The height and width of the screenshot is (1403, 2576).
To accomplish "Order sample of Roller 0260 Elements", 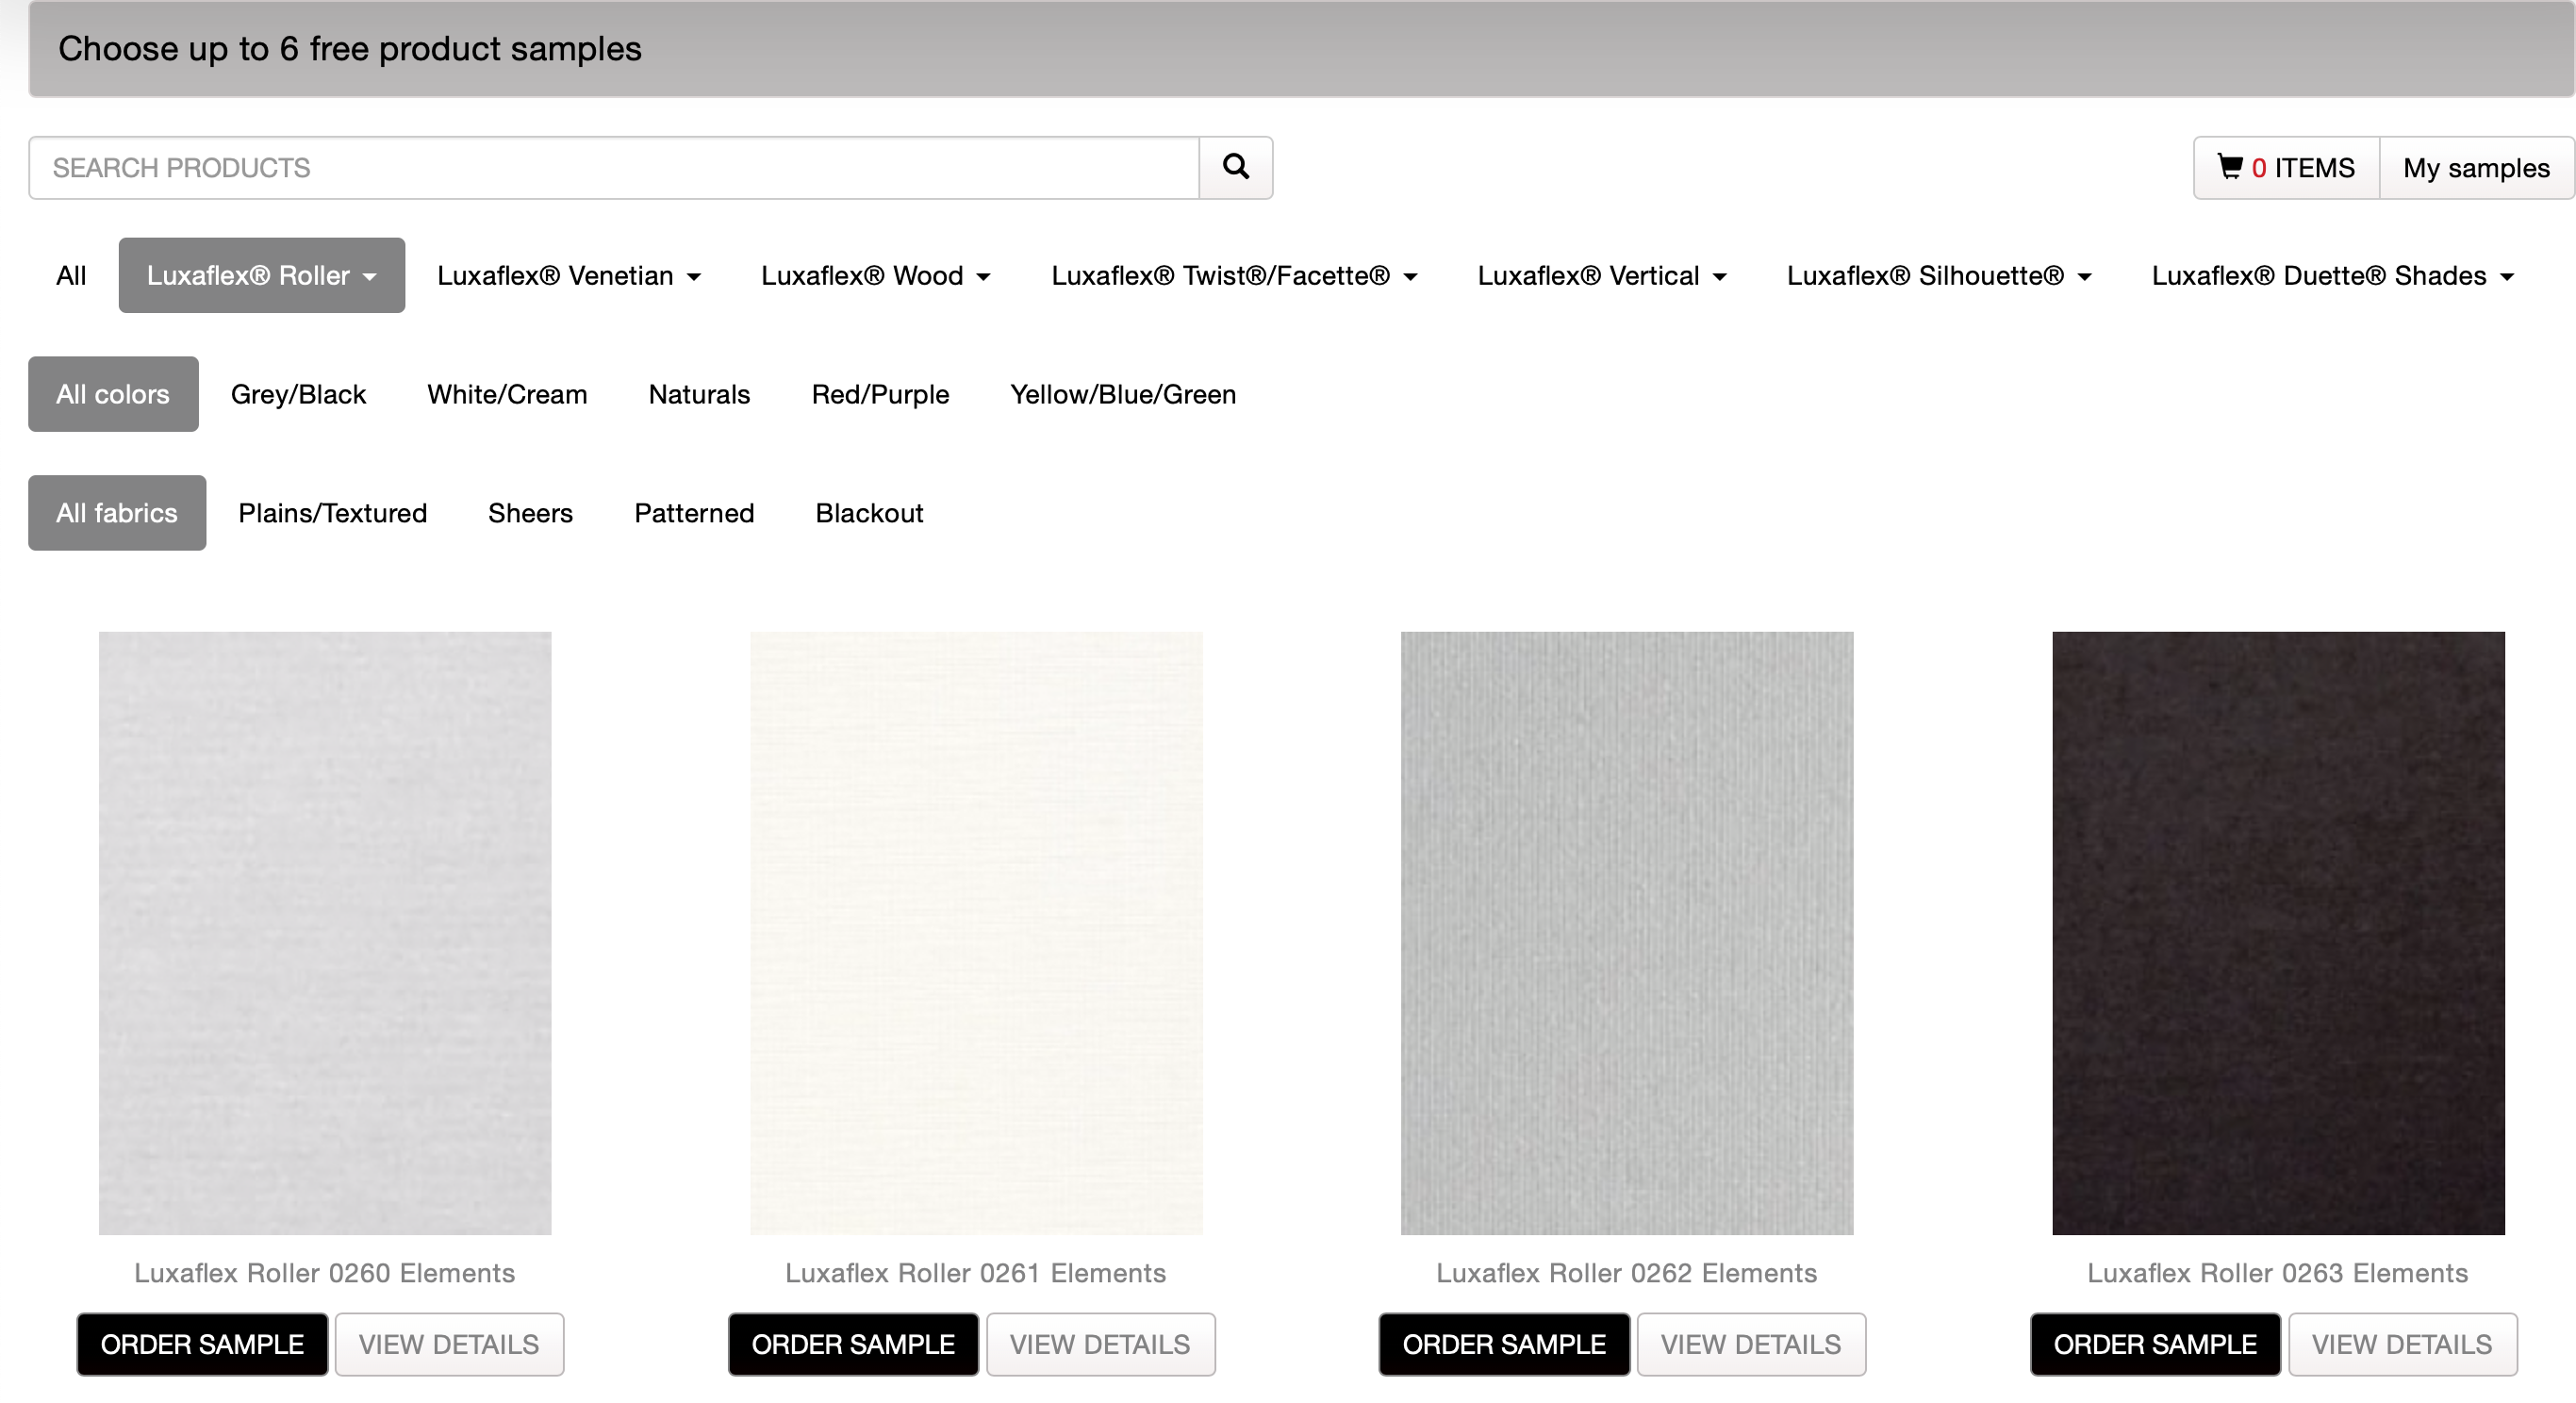I will coord(202,1344).
